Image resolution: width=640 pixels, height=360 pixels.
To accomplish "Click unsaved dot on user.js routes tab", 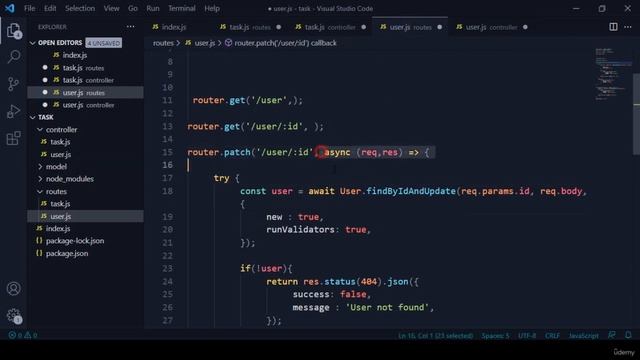I will [440, 27].
